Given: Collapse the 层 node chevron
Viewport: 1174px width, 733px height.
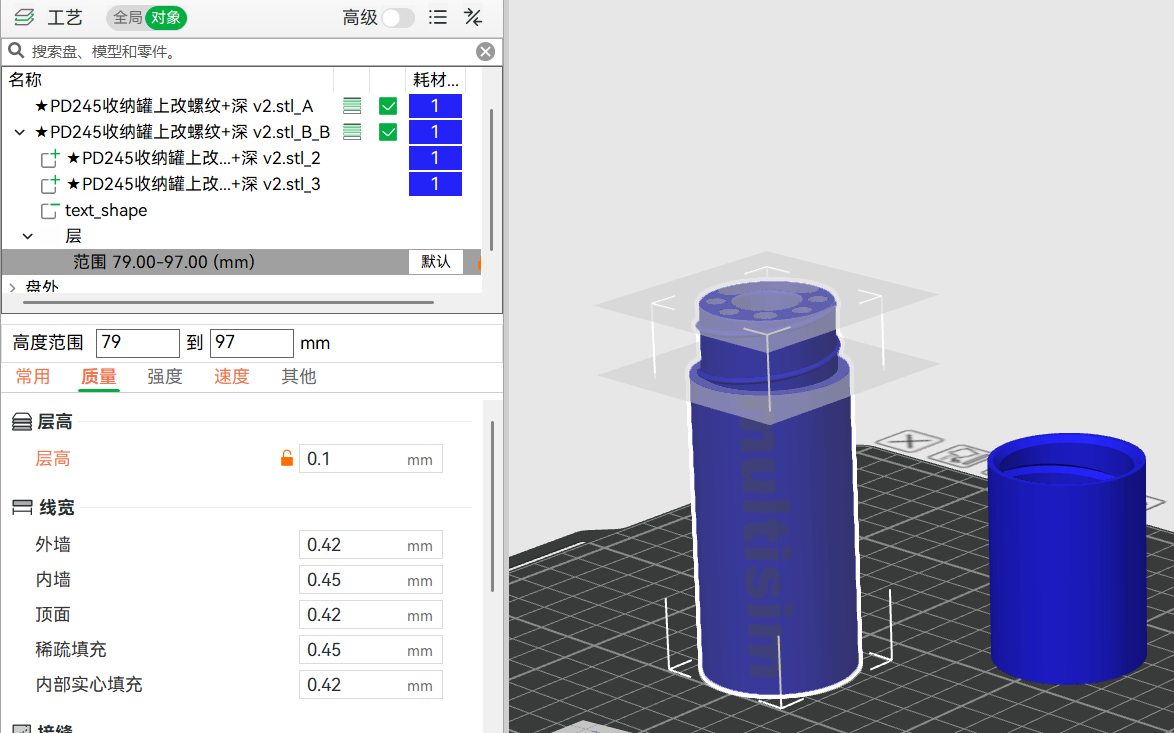Looking at the screenshot, I should [x=28, y=236].
